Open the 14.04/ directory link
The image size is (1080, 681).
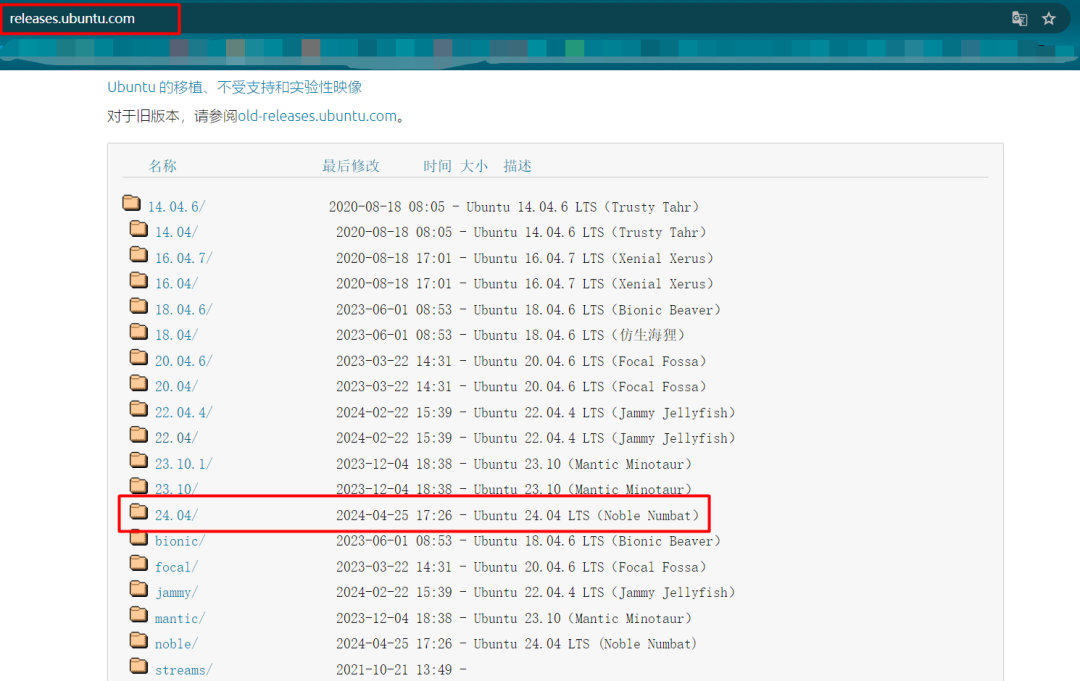(176, 232)
